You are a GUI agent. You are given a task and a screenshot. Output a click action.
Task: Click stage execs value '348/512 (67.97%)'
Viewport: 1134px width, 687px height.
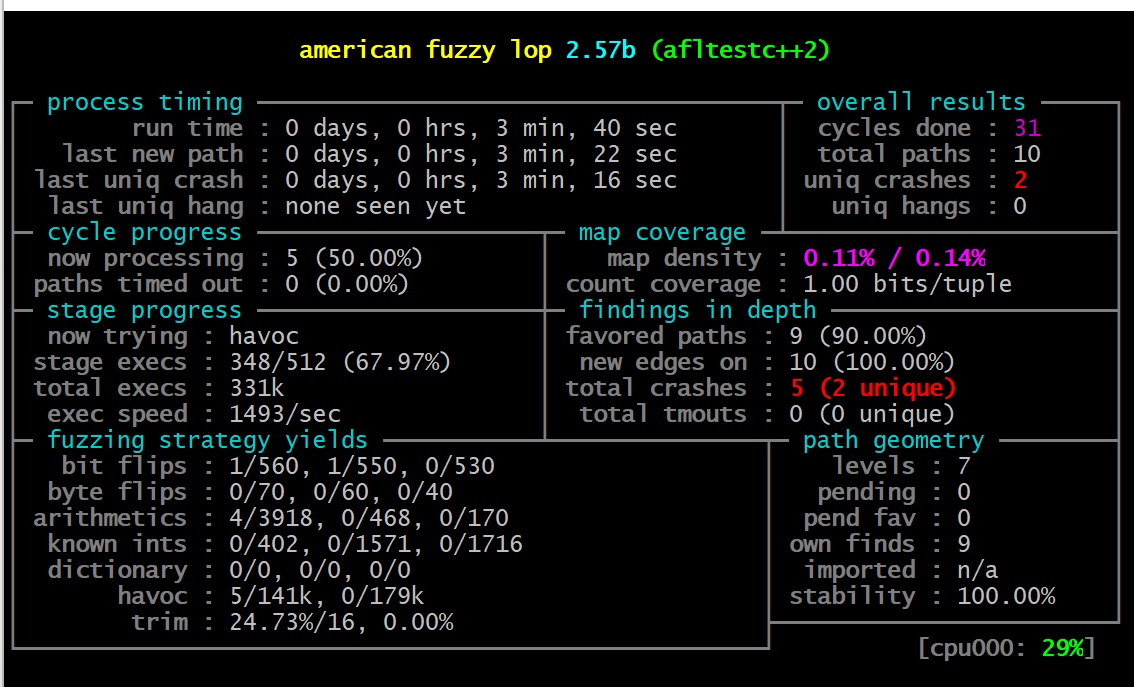(340, 363)
